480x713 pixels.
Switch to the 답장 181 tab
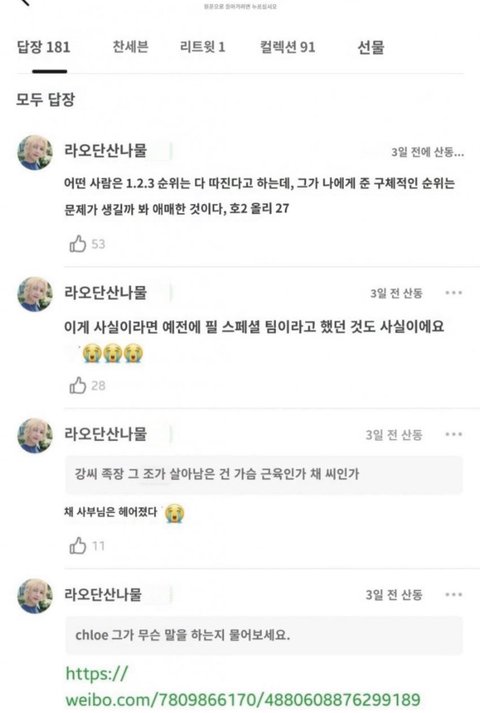[x=44, y=47]
